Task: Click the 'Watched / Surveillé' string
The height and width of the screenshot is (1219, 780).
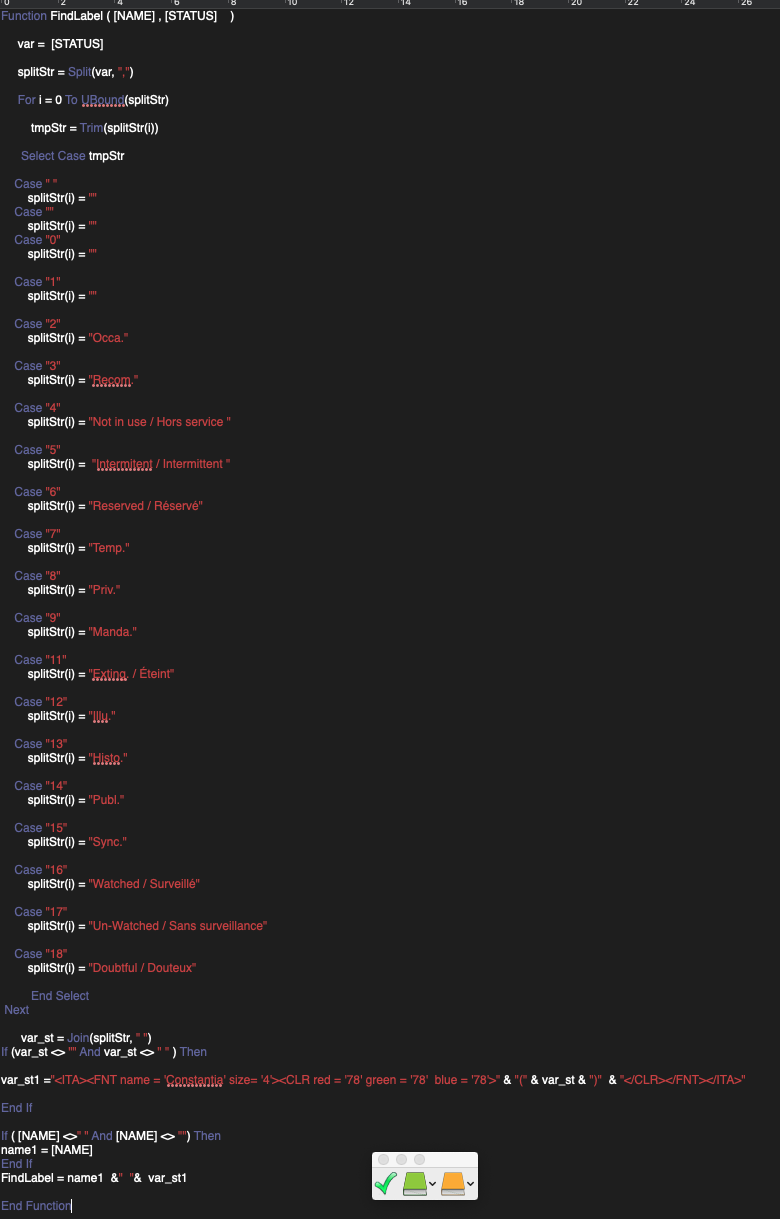Action: [x=145, y=884]
